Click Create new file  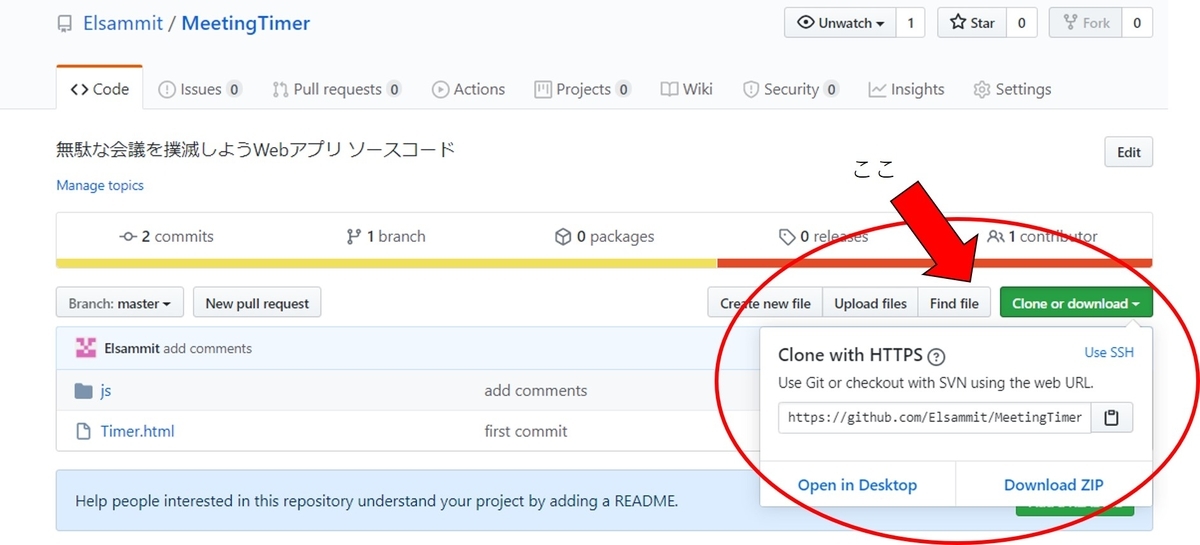(x=765, y=303)
